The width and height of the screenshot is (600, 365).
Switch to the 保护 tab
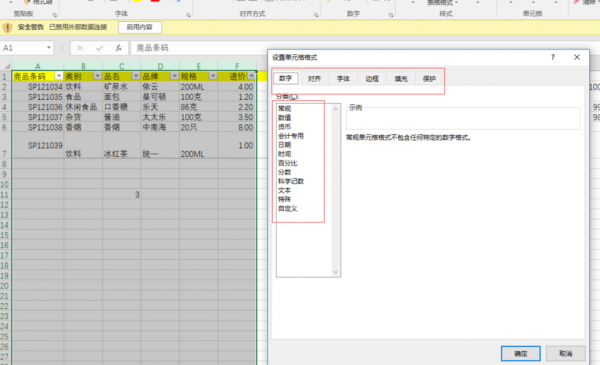(429, 79)
